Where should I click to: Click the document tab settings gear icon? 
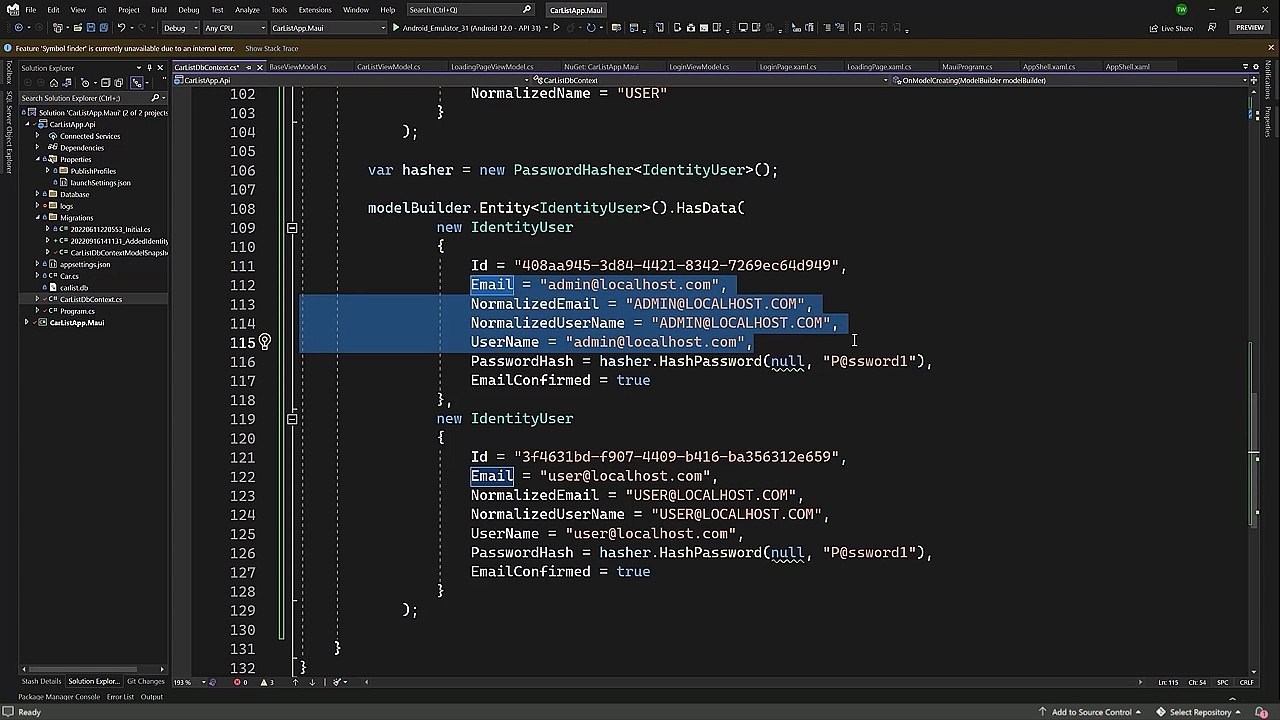coord(1256,67)
